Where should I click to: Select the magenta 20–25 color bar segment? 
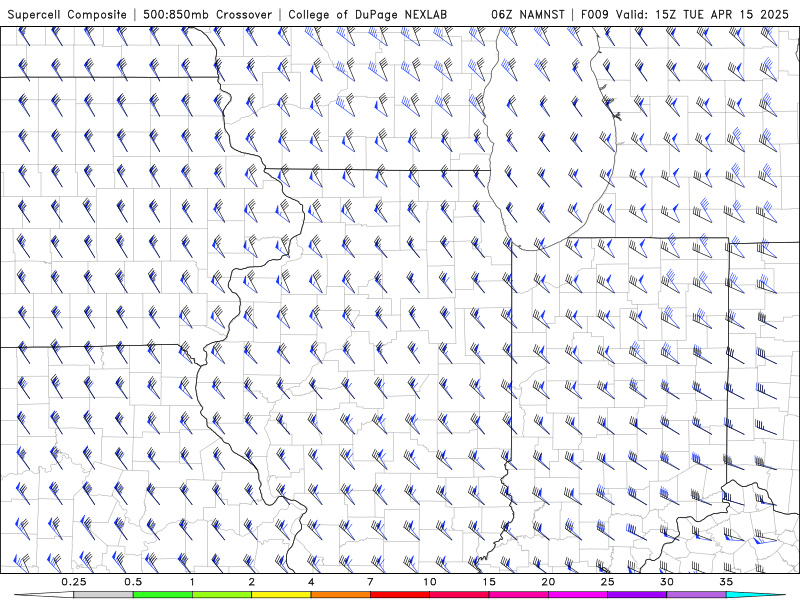pos(578,595)
